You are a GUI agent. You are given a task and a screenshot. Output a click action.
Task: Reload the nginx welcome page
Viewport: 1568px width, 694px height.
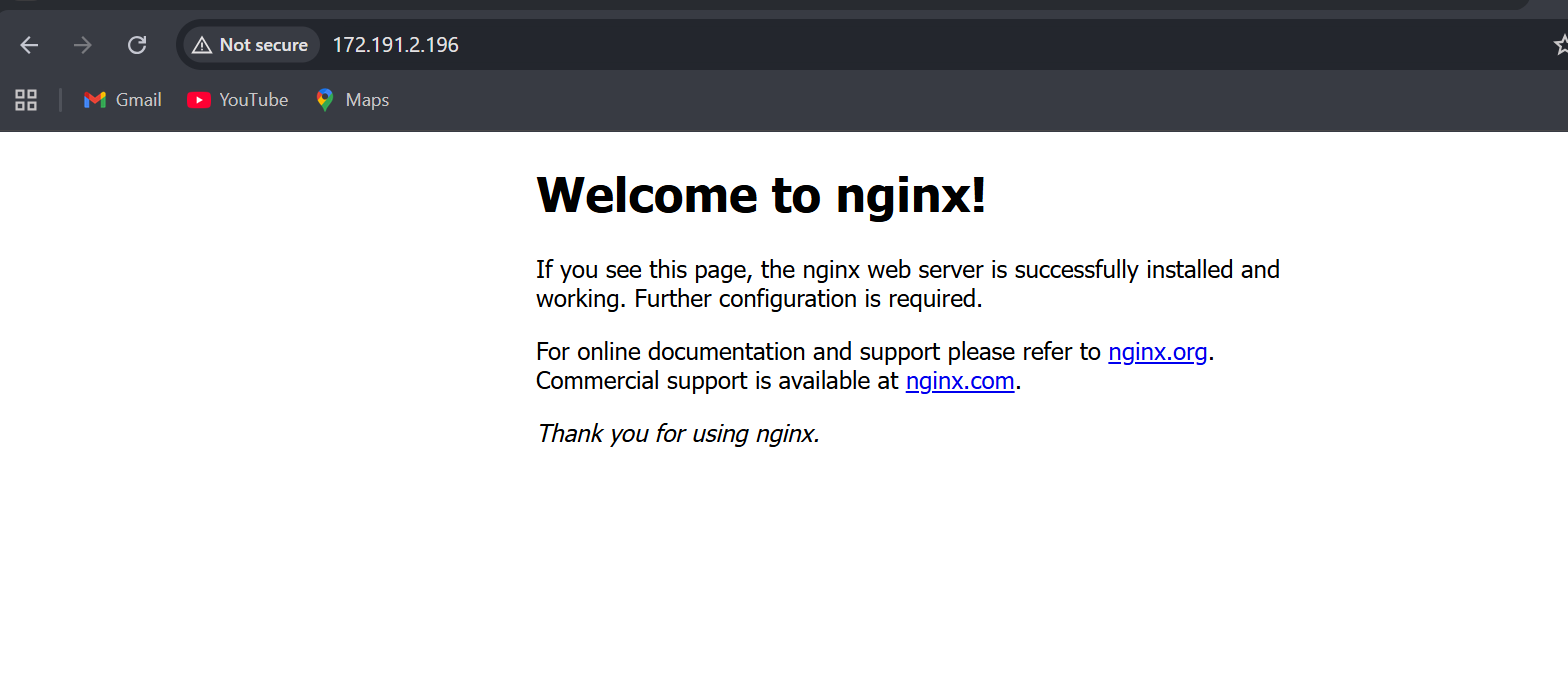(137, 45)
